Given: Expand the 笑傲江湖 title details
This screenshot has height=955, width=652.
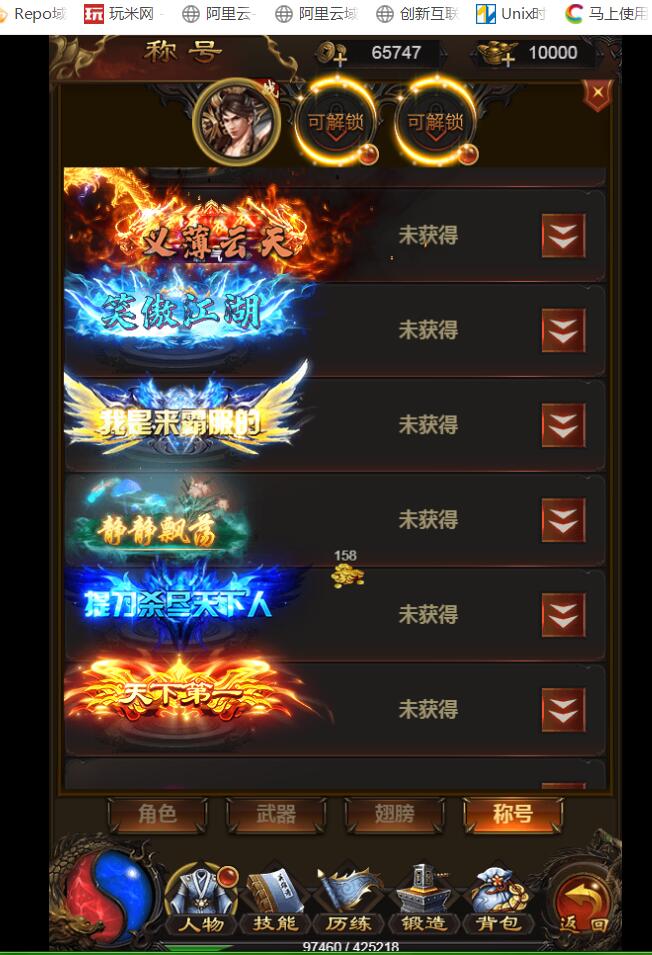Looking at the screenshot, I should [x=564, y=330].
